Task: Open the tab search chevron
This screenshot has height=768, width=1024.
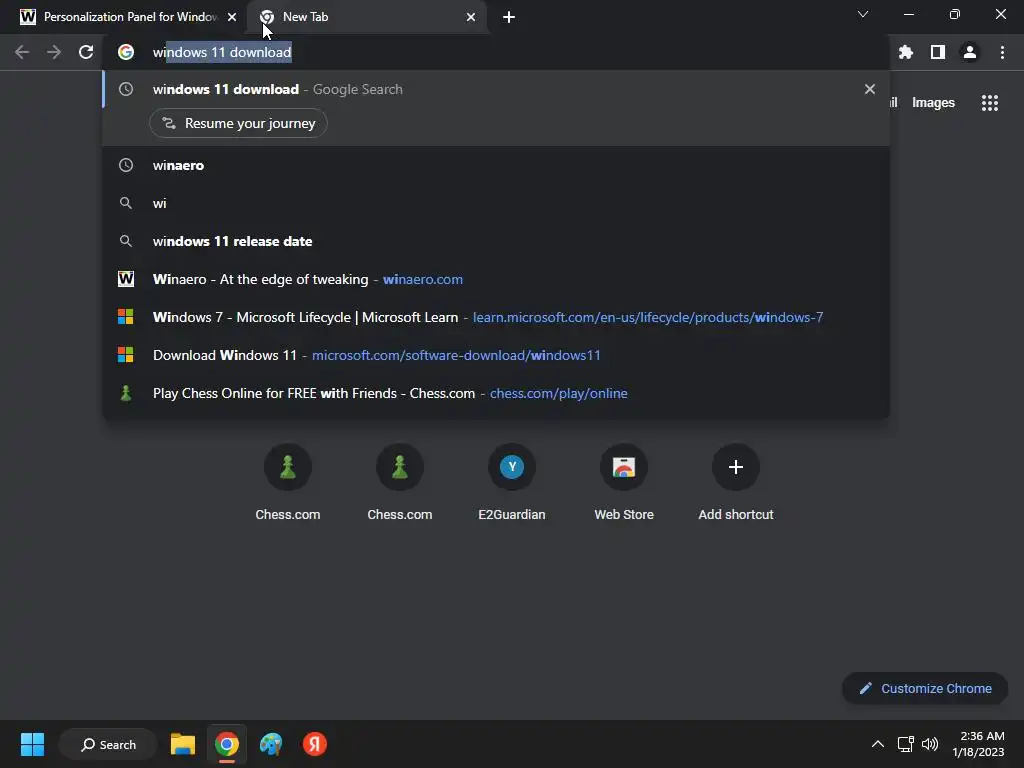Action: pyautogui.click(x=863, y=14)
